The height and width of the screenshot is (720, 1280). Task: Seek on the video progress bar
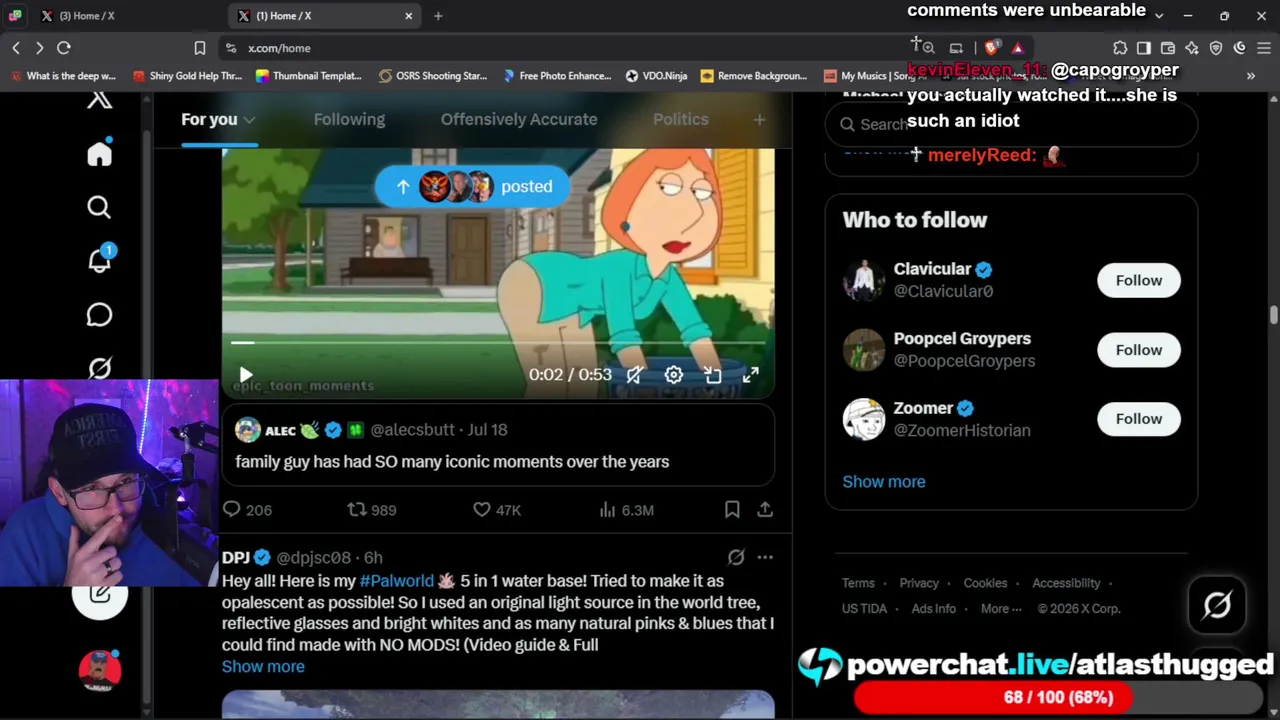pyautogui.click(x=498, y=343)
